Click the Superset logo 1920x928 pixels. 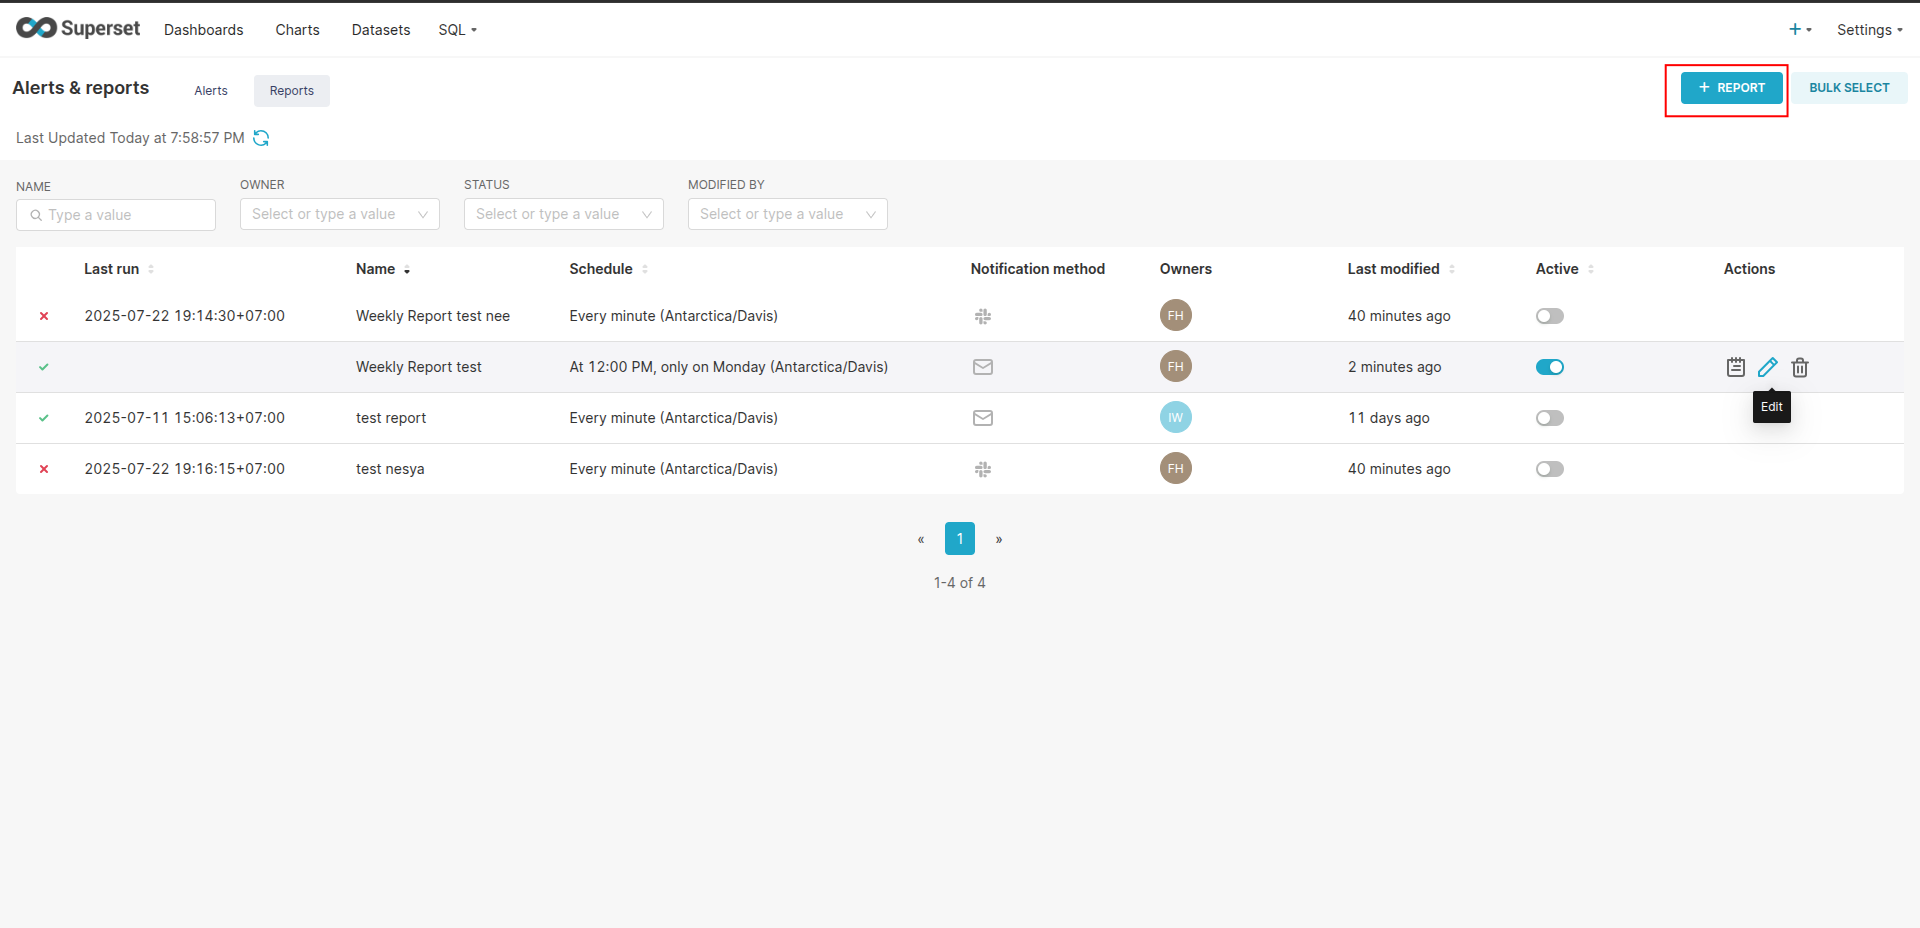click(78, 29)
